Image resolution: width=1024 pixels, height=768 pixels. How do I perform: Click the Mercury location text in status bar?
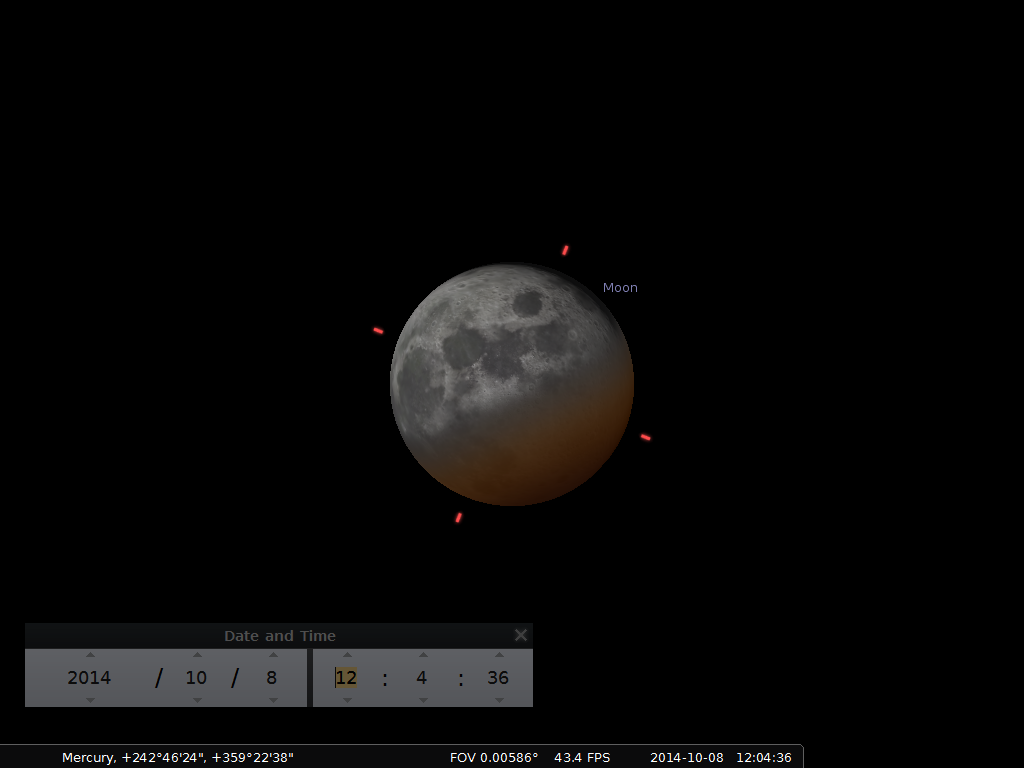[x=178, y=758]
